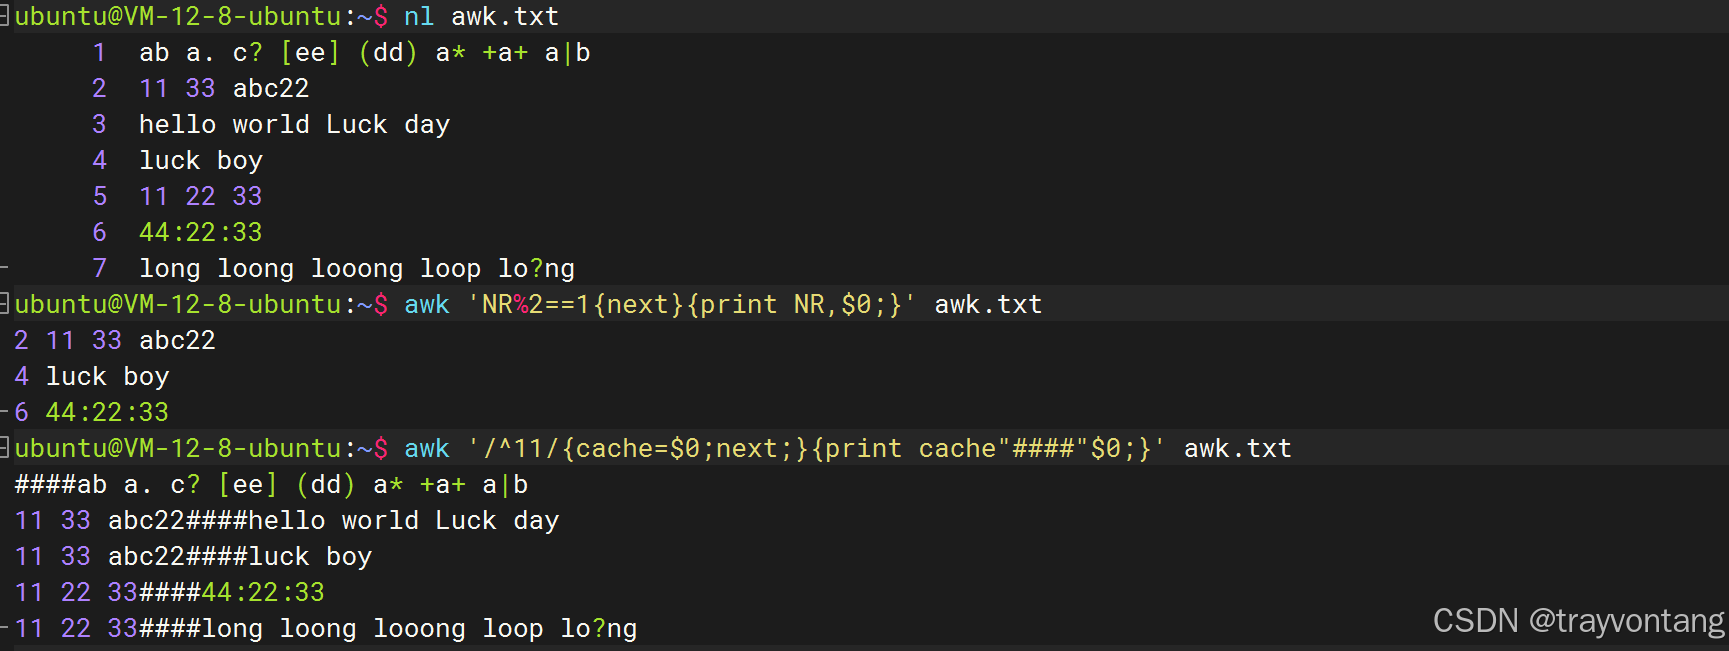The image size is (1729, 651).
Task: Click output '11 33 abc22####hello world Luck day'
Action: click(x=287, y=521)
